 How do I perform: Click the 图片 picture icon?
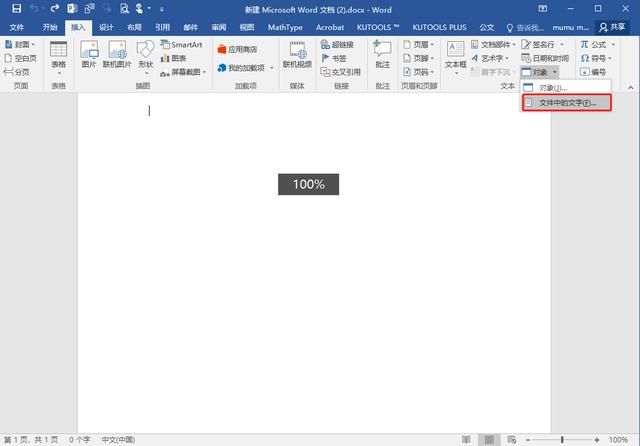point(89,54)
